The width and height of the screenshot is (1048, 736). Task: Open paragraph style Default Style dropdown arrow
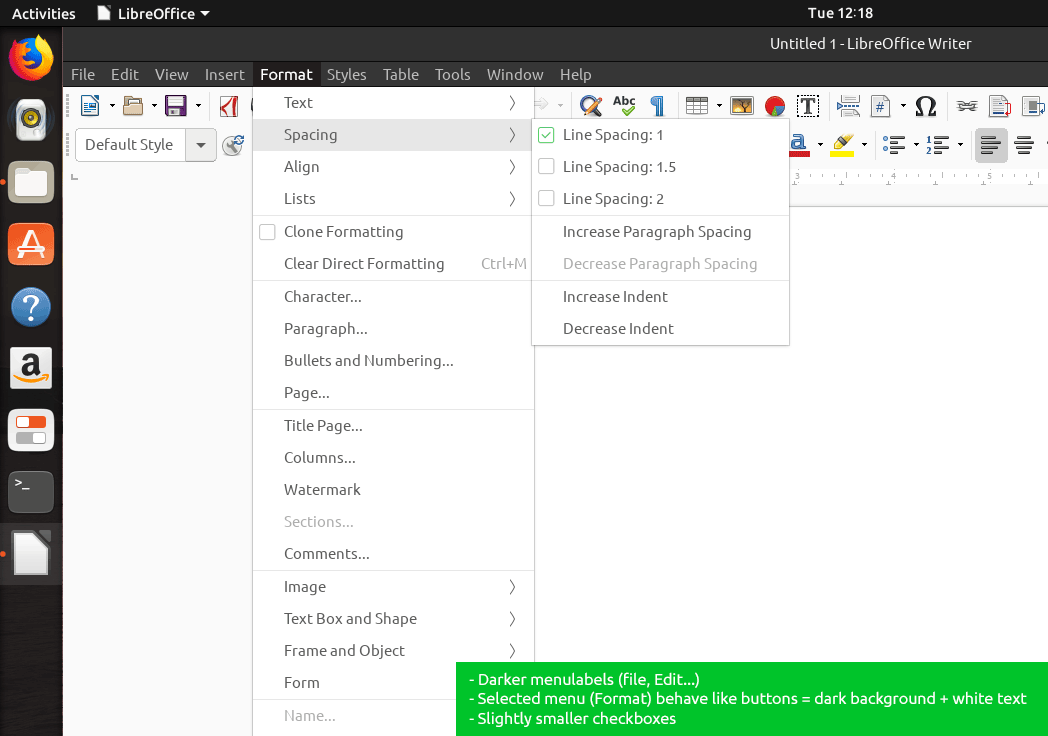[201, 145]
